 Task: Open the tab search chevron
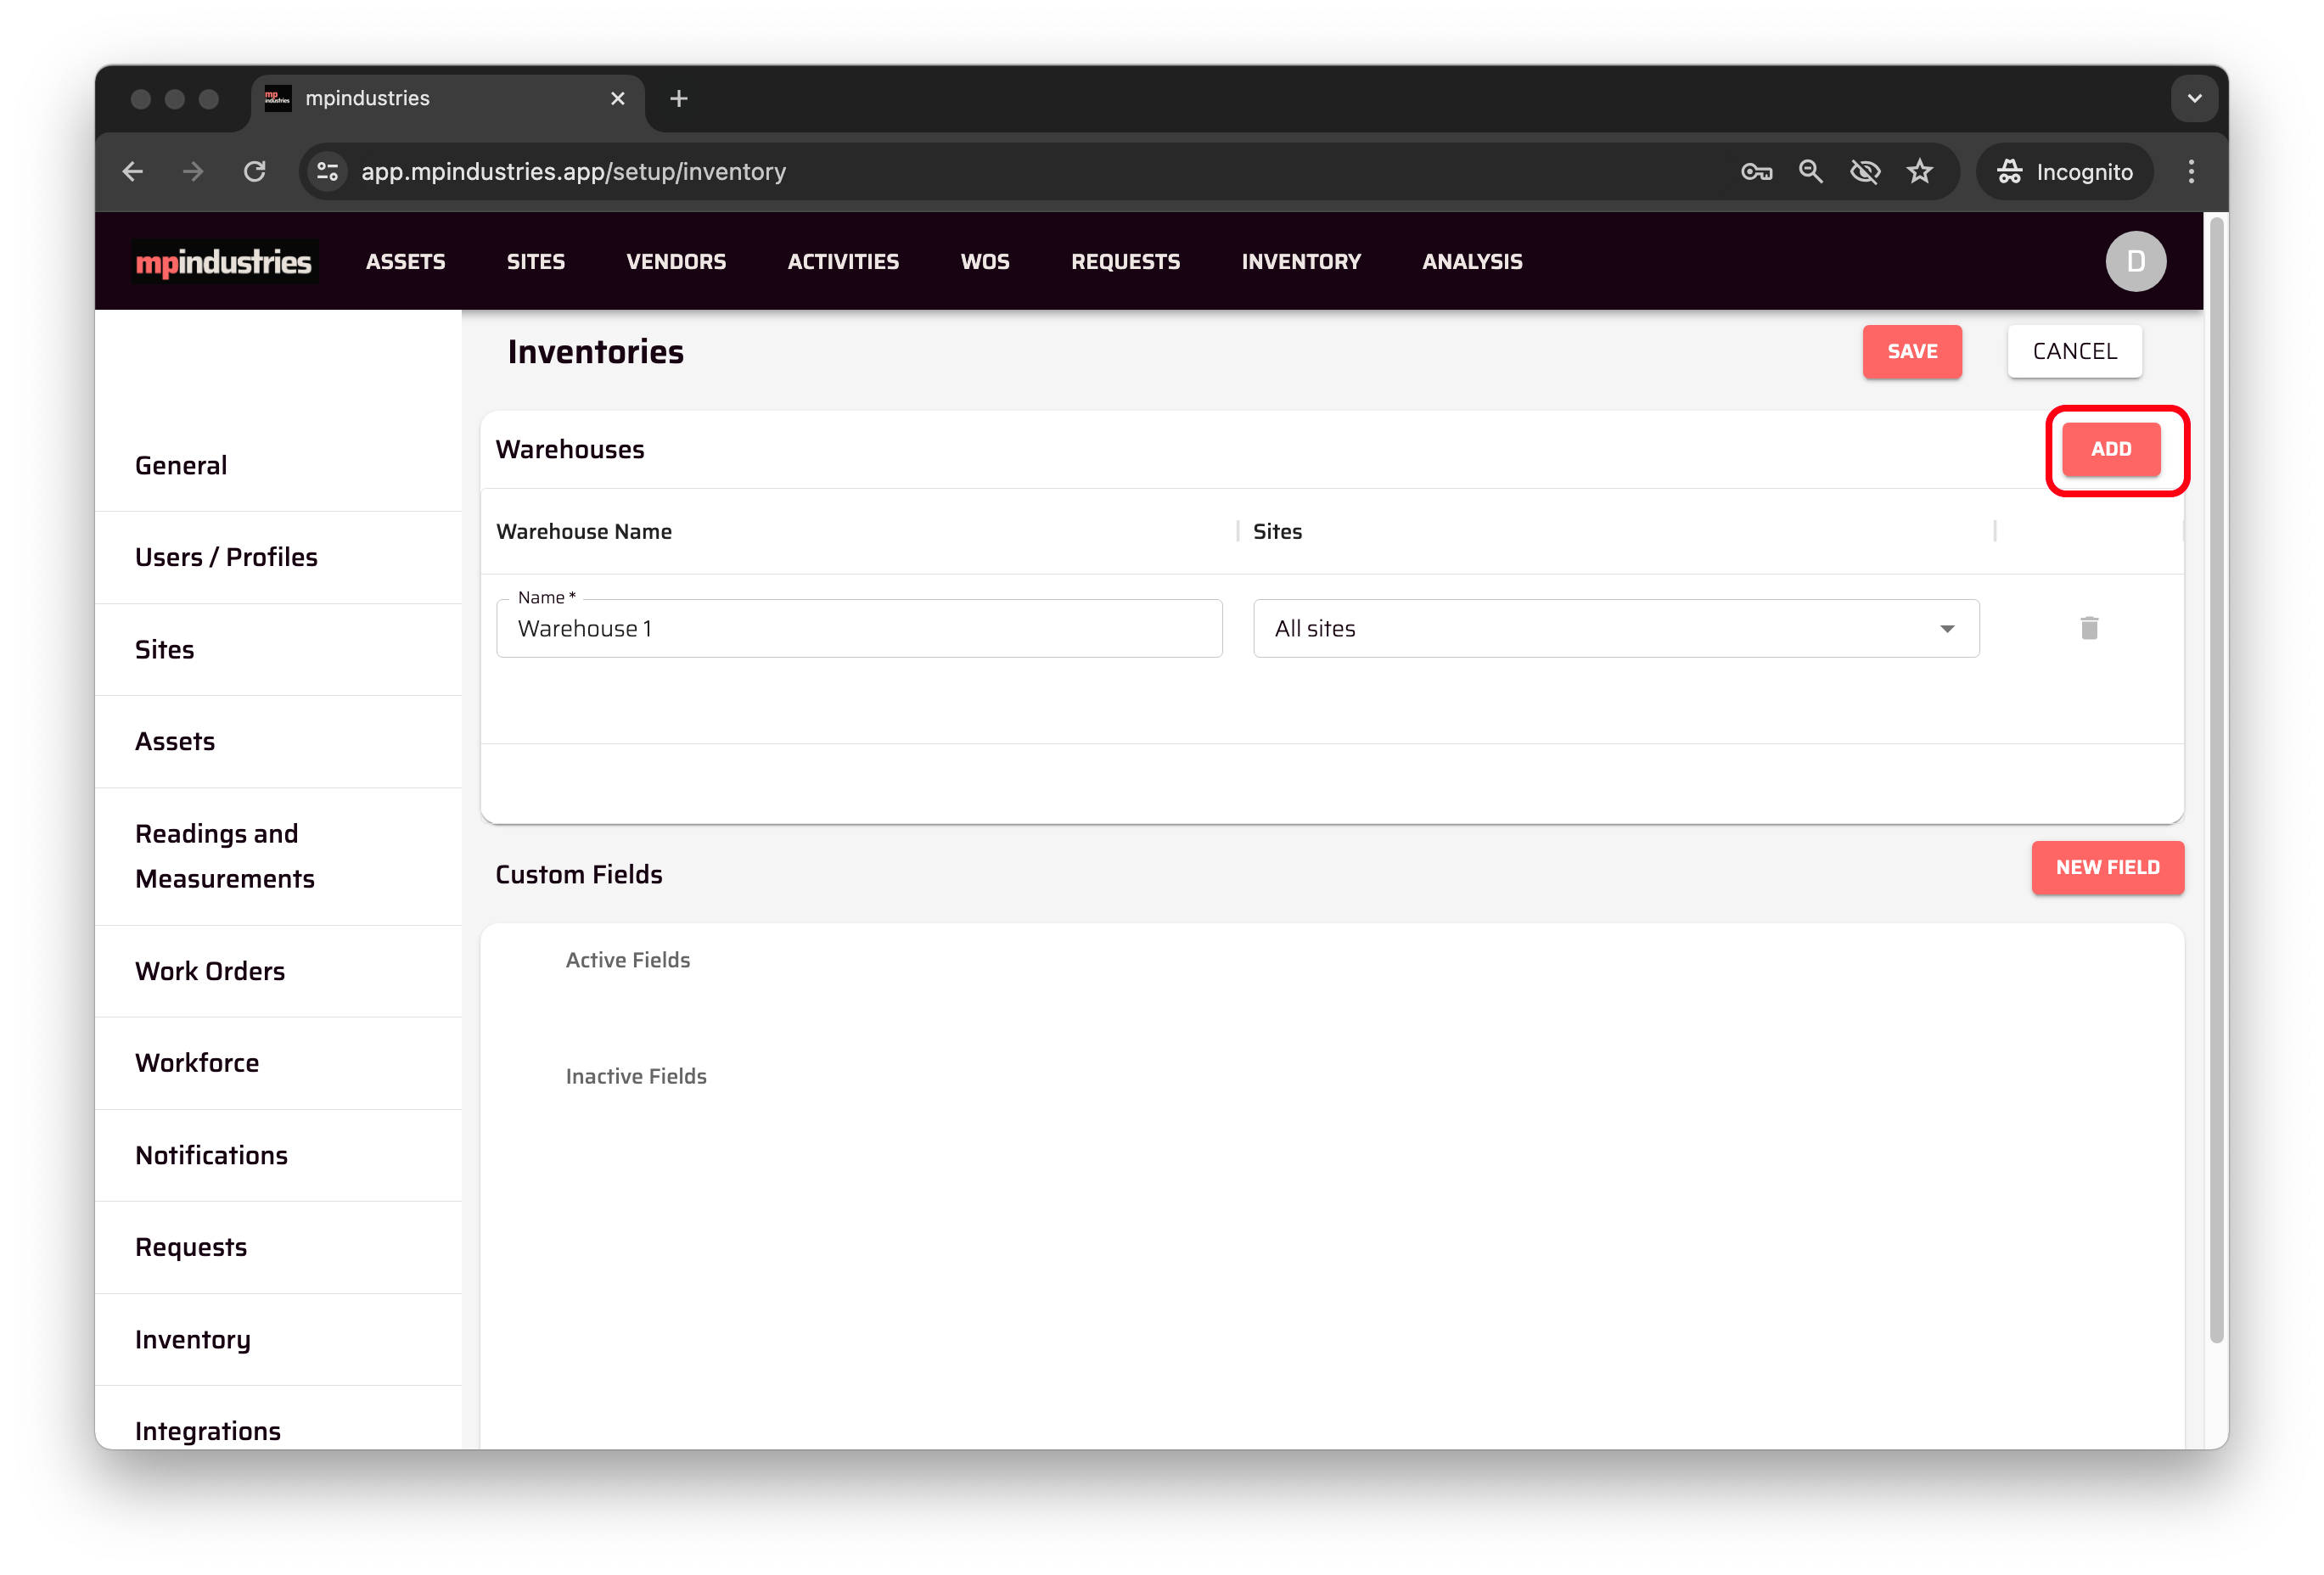point(2194,99)
